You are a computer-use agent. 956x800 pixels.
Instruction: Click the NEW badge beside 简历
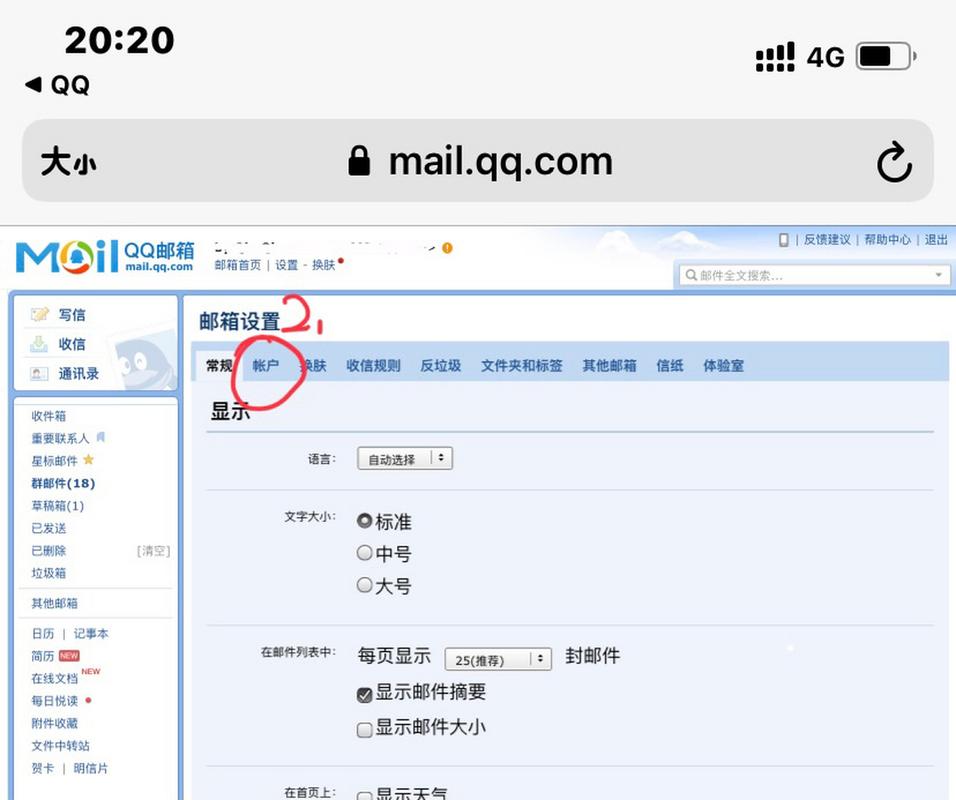pos(69,656)
